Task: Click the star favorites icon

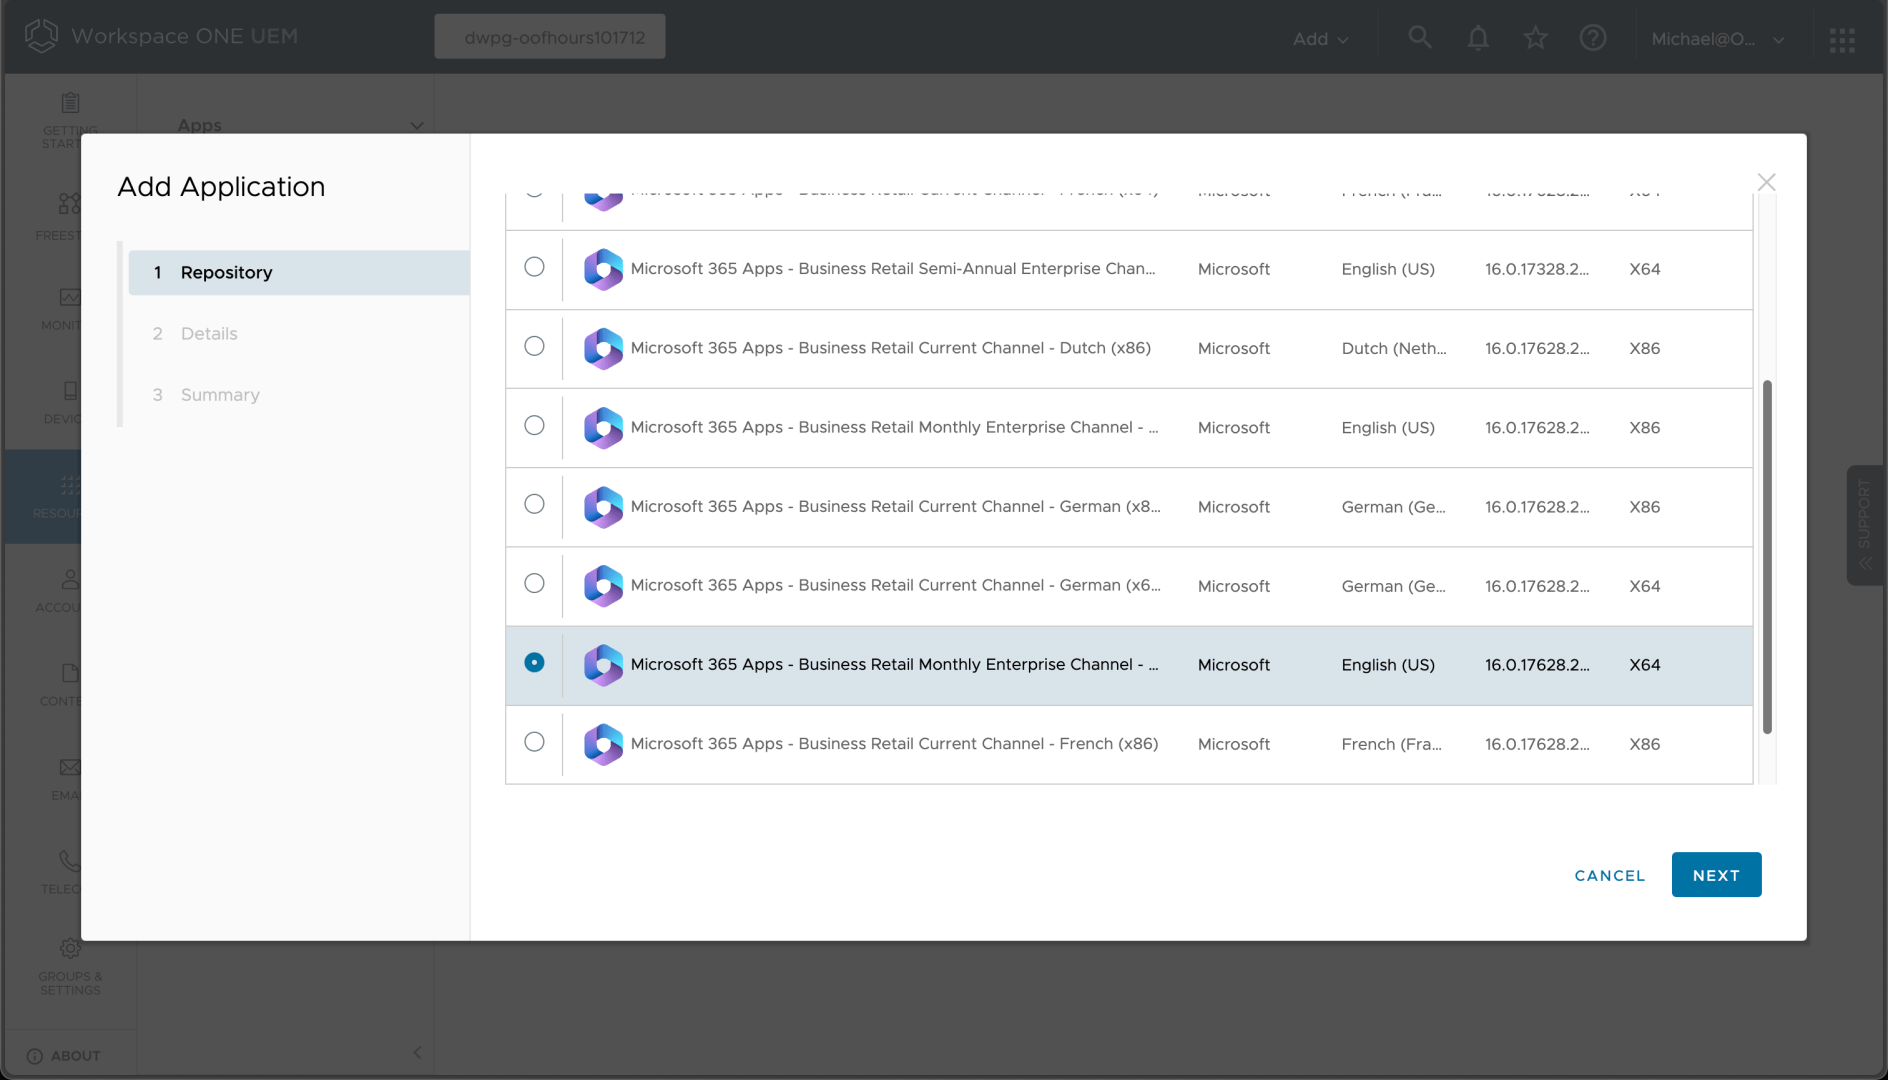Action: click(x=1535, y=38)
